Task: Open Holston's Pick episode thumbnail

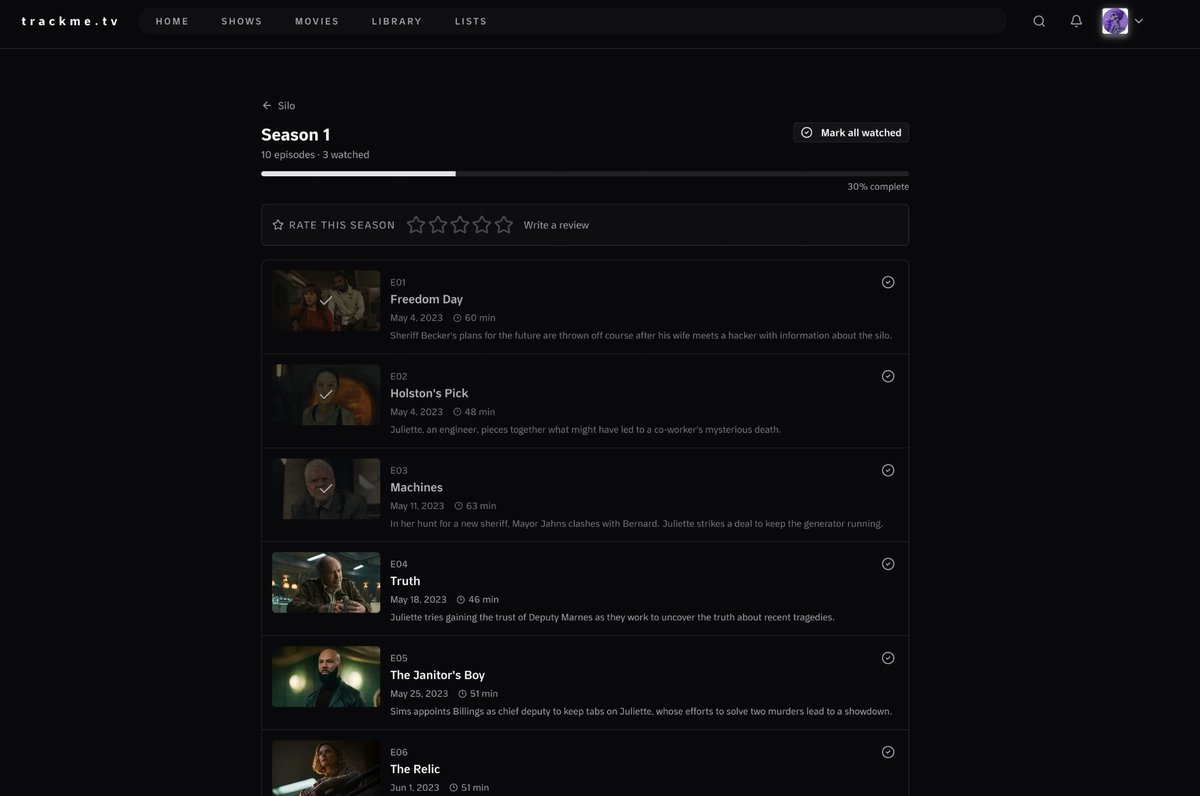Action: [x=326, y=395]
